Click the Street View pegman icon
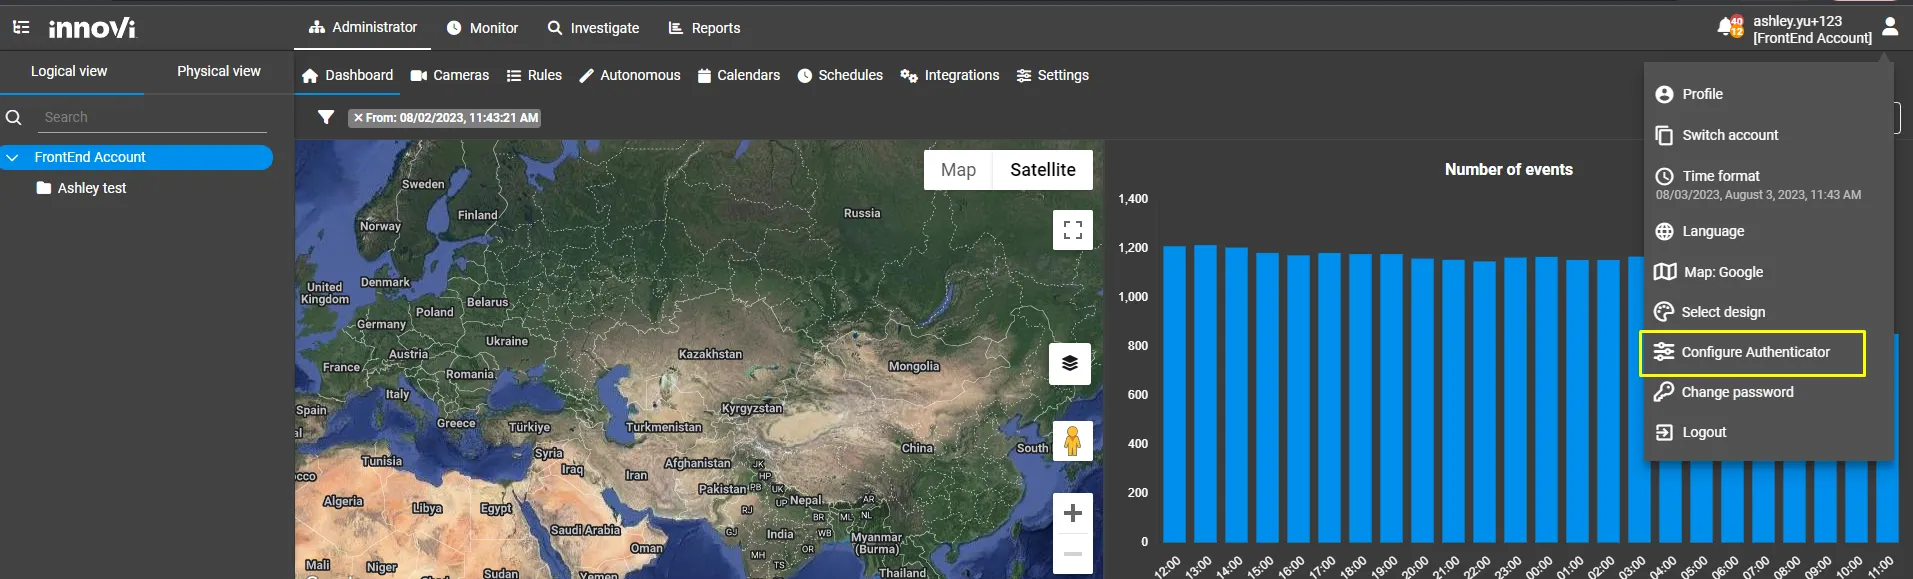This screenshot has height=579, width=1913. 1072,440
